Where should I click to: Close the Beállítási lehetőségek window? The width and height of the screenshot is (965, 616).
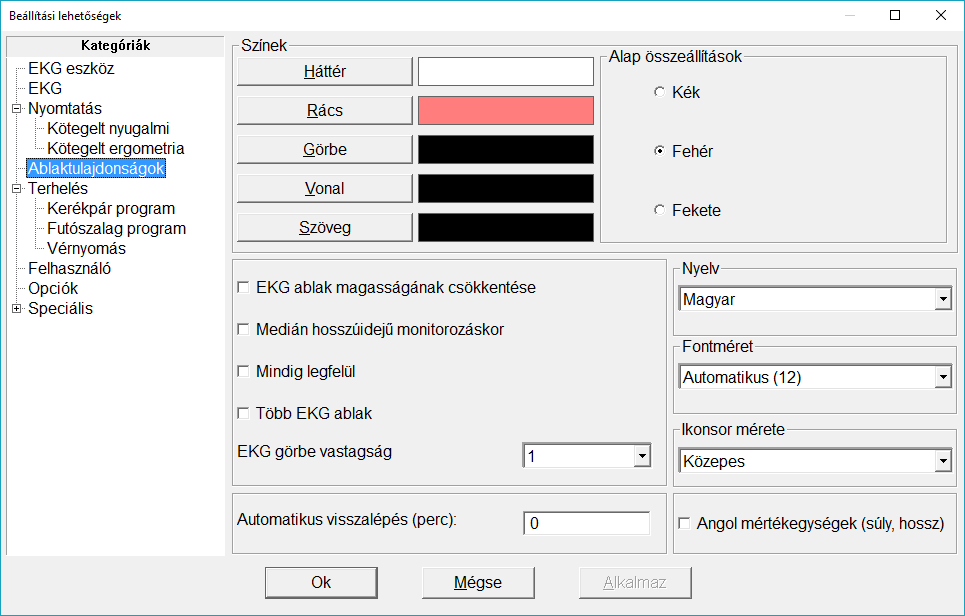tap(941, 15)
